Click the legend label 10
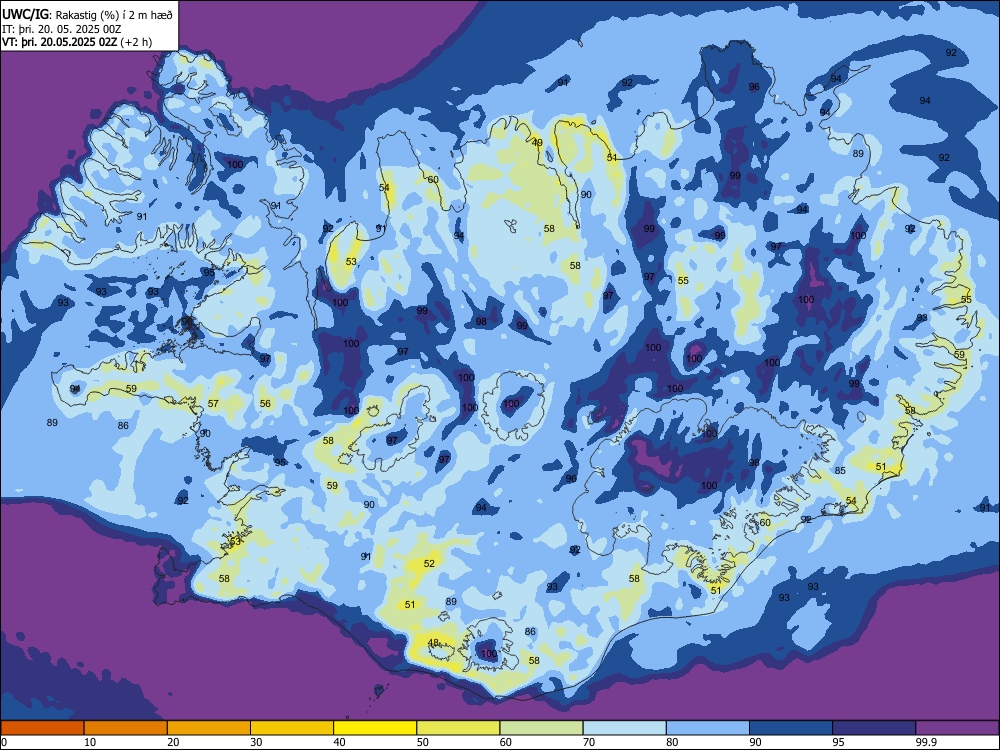Viewport: 1000px width, 750px height. pyautogui.click(x=91, y=742)
